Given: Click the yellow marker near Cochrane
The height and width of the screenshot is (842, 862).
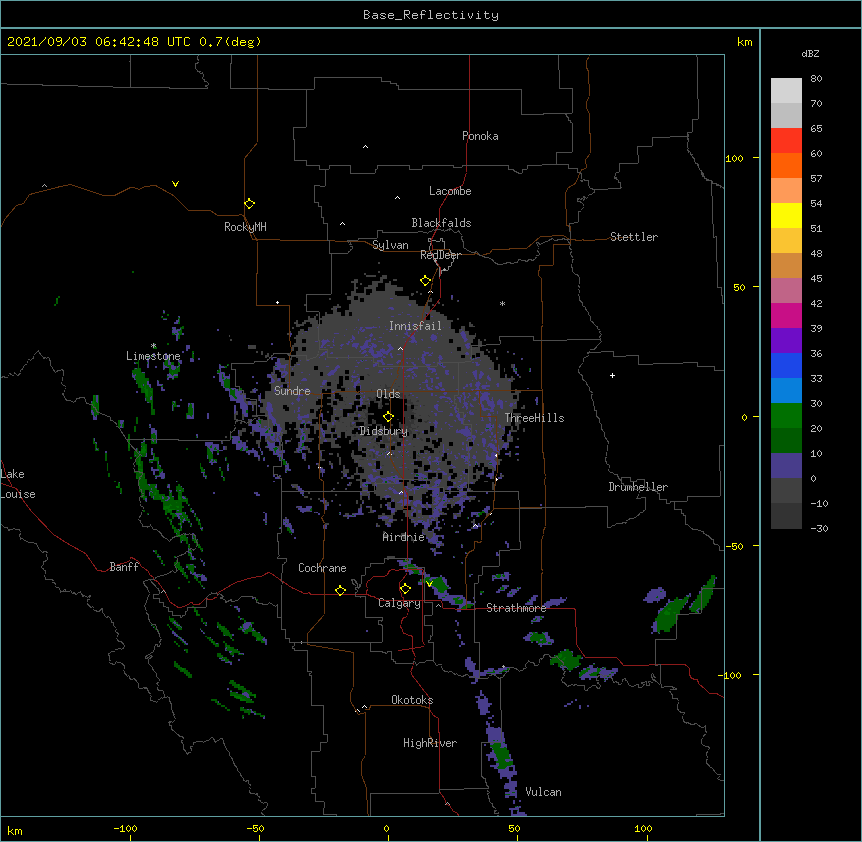Looking at the screenshot, I should [x=340, y=590].
